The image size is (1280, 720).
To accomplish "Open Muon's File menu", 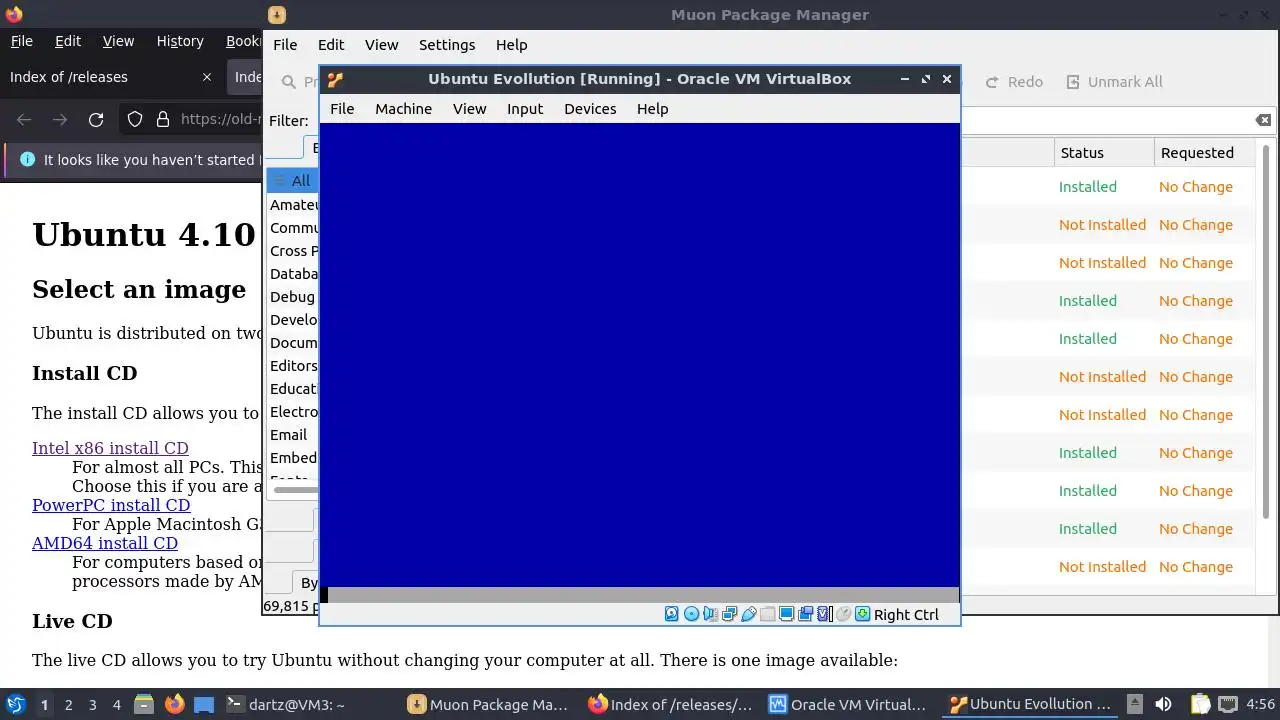I will (285, 45).
